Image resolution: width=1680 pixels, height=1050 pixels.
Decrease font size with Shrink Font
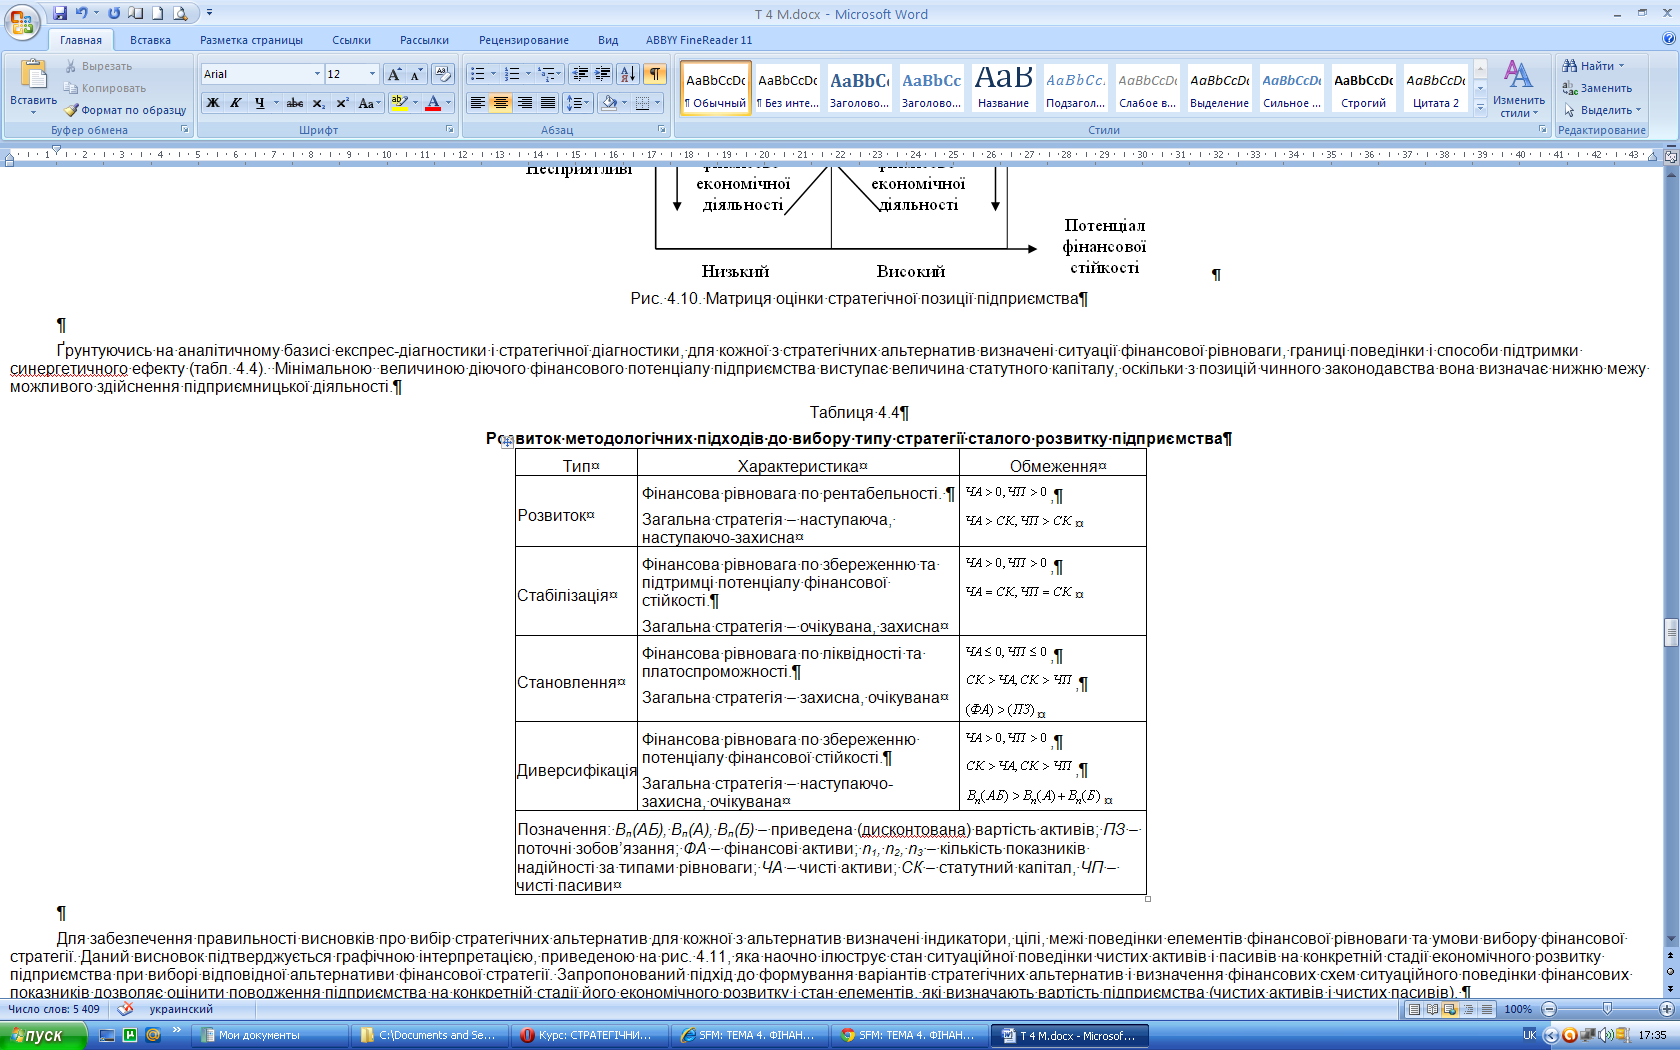pyautogui.click(x=416, y=74)
